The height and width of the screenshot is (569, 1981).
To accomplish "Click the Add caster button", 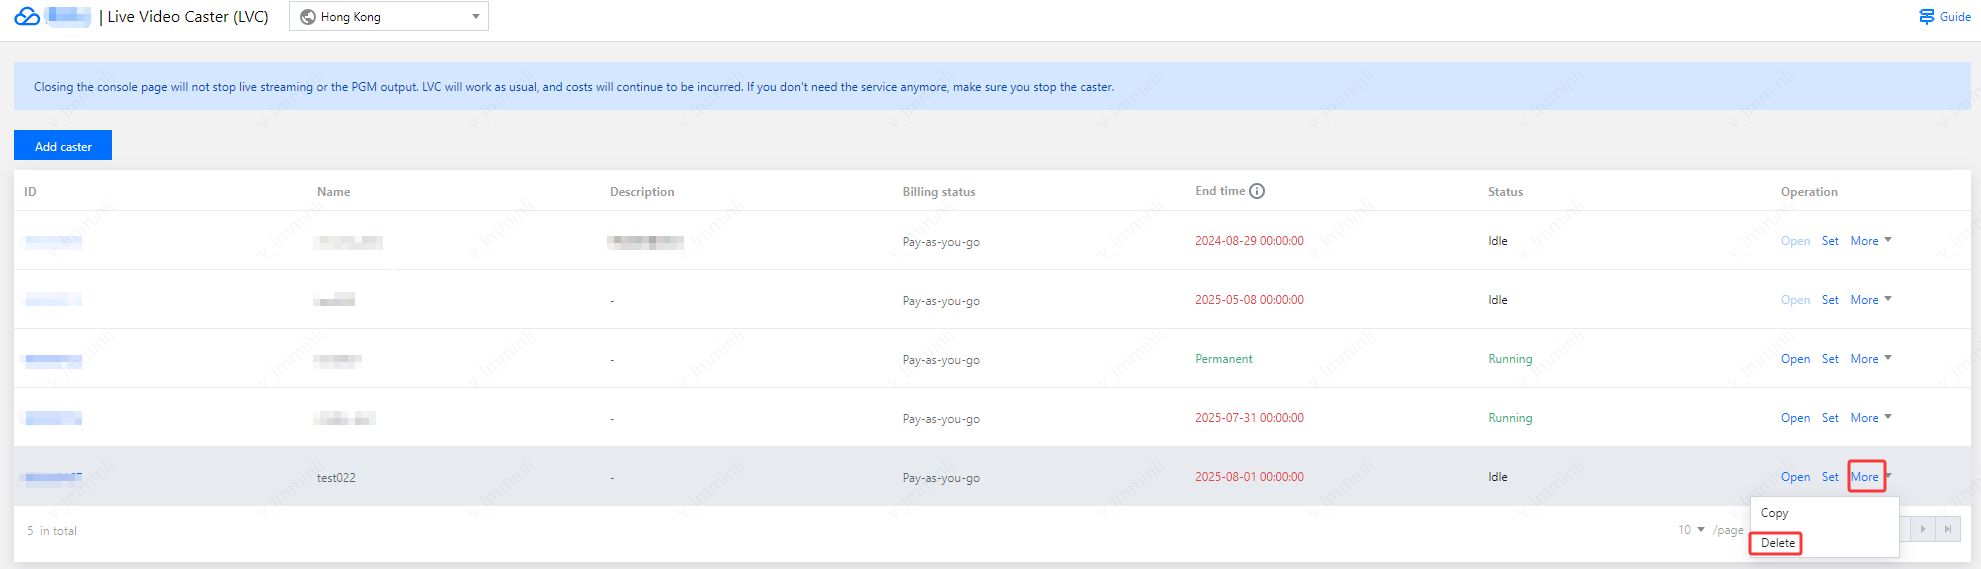I will [63, 146].
